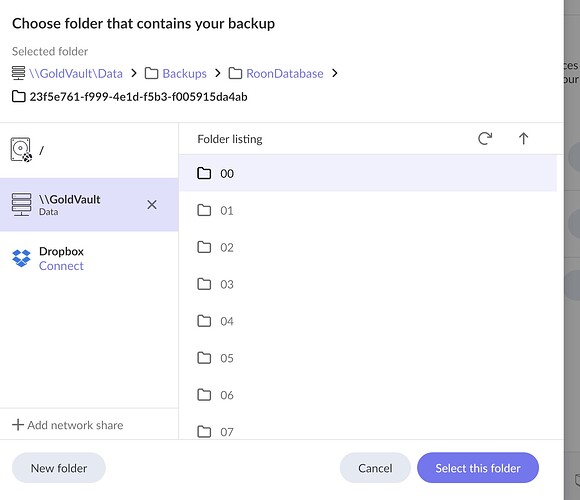The width and height of the screenshot is (580, 500).
Task: Click the folder icon beside 02
Action: click(204, 247)
